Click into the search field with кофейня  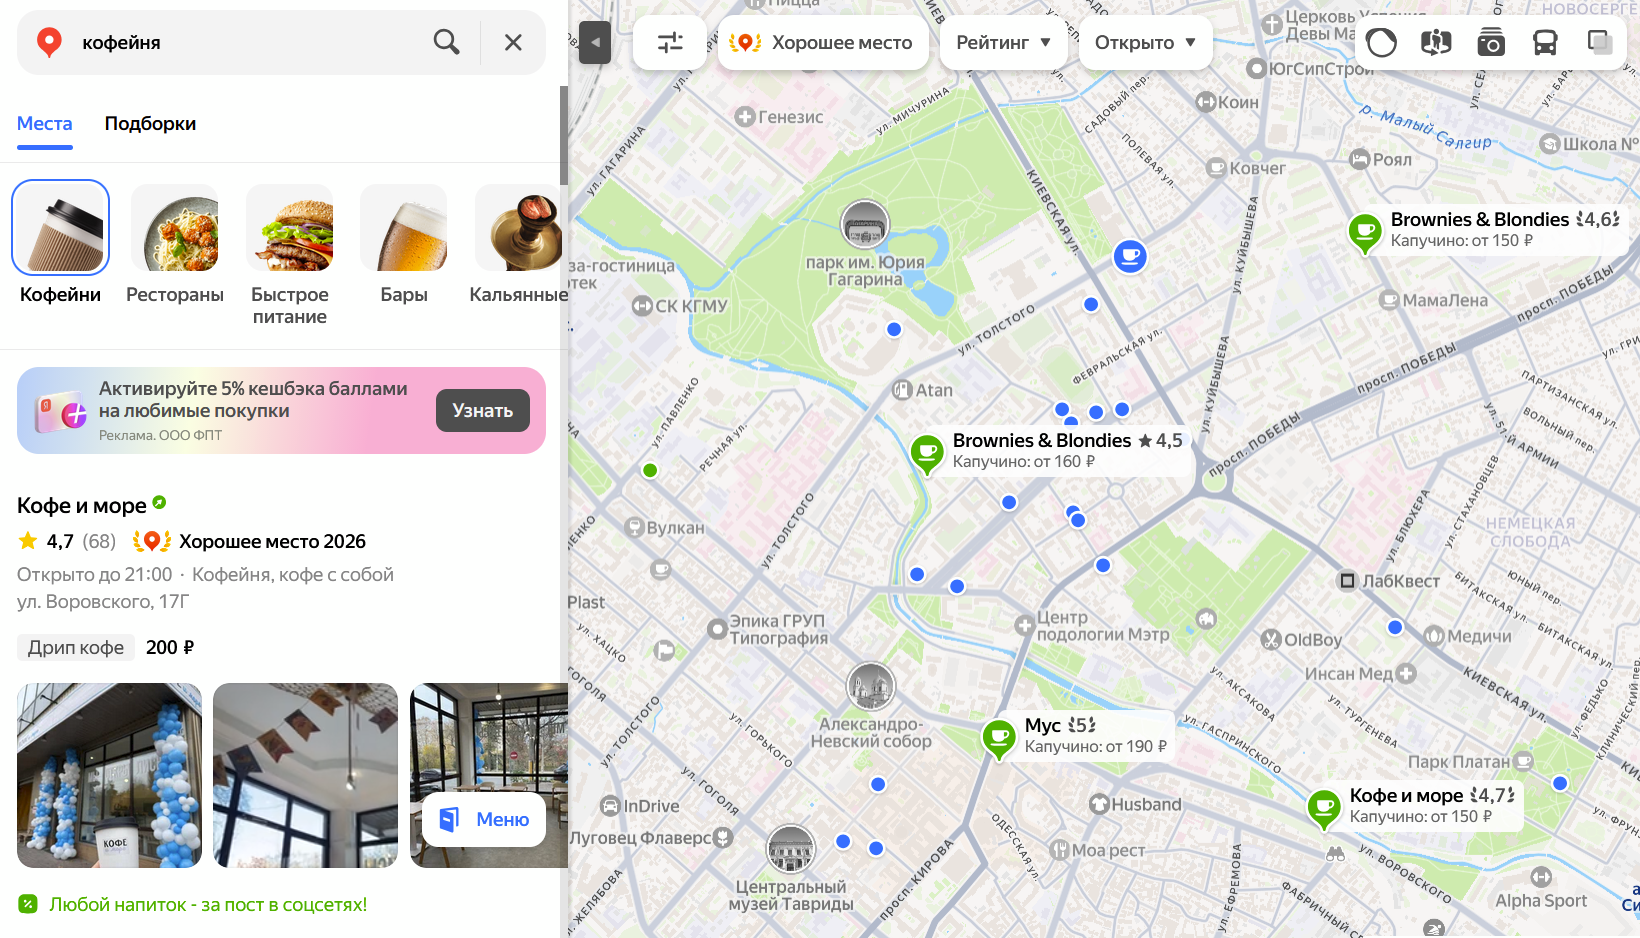pos(250,42)
